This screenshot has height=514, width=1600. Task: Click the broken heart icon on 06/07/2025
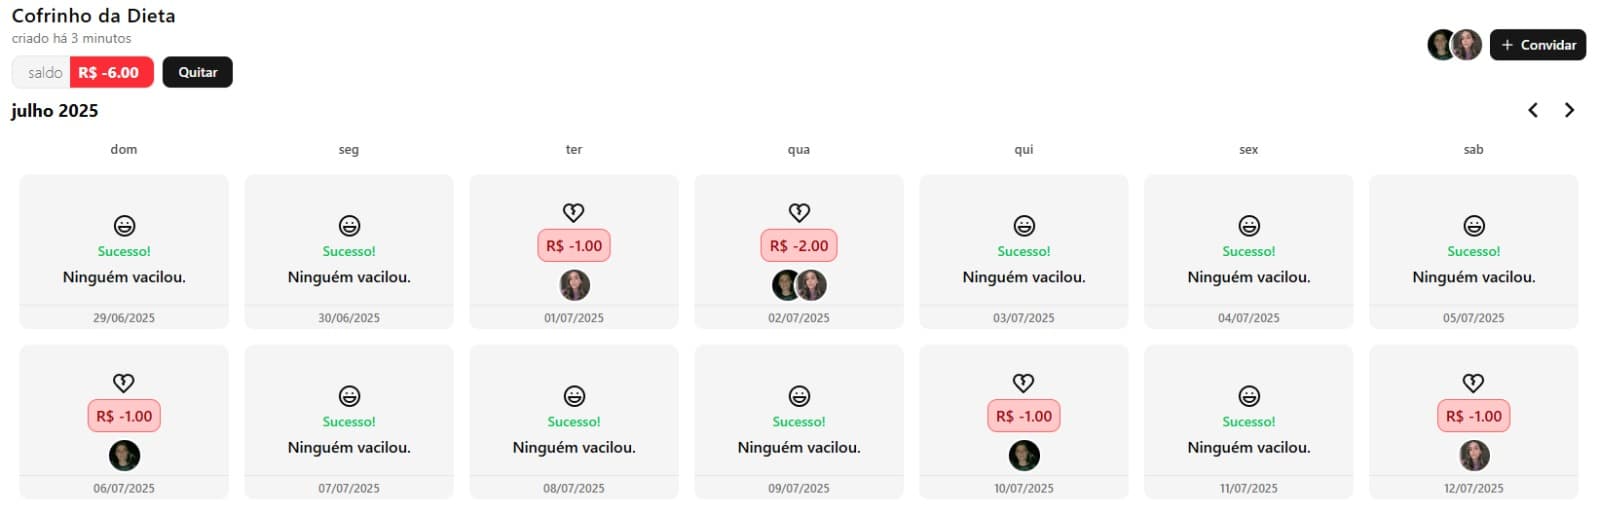tap(124, 383)
